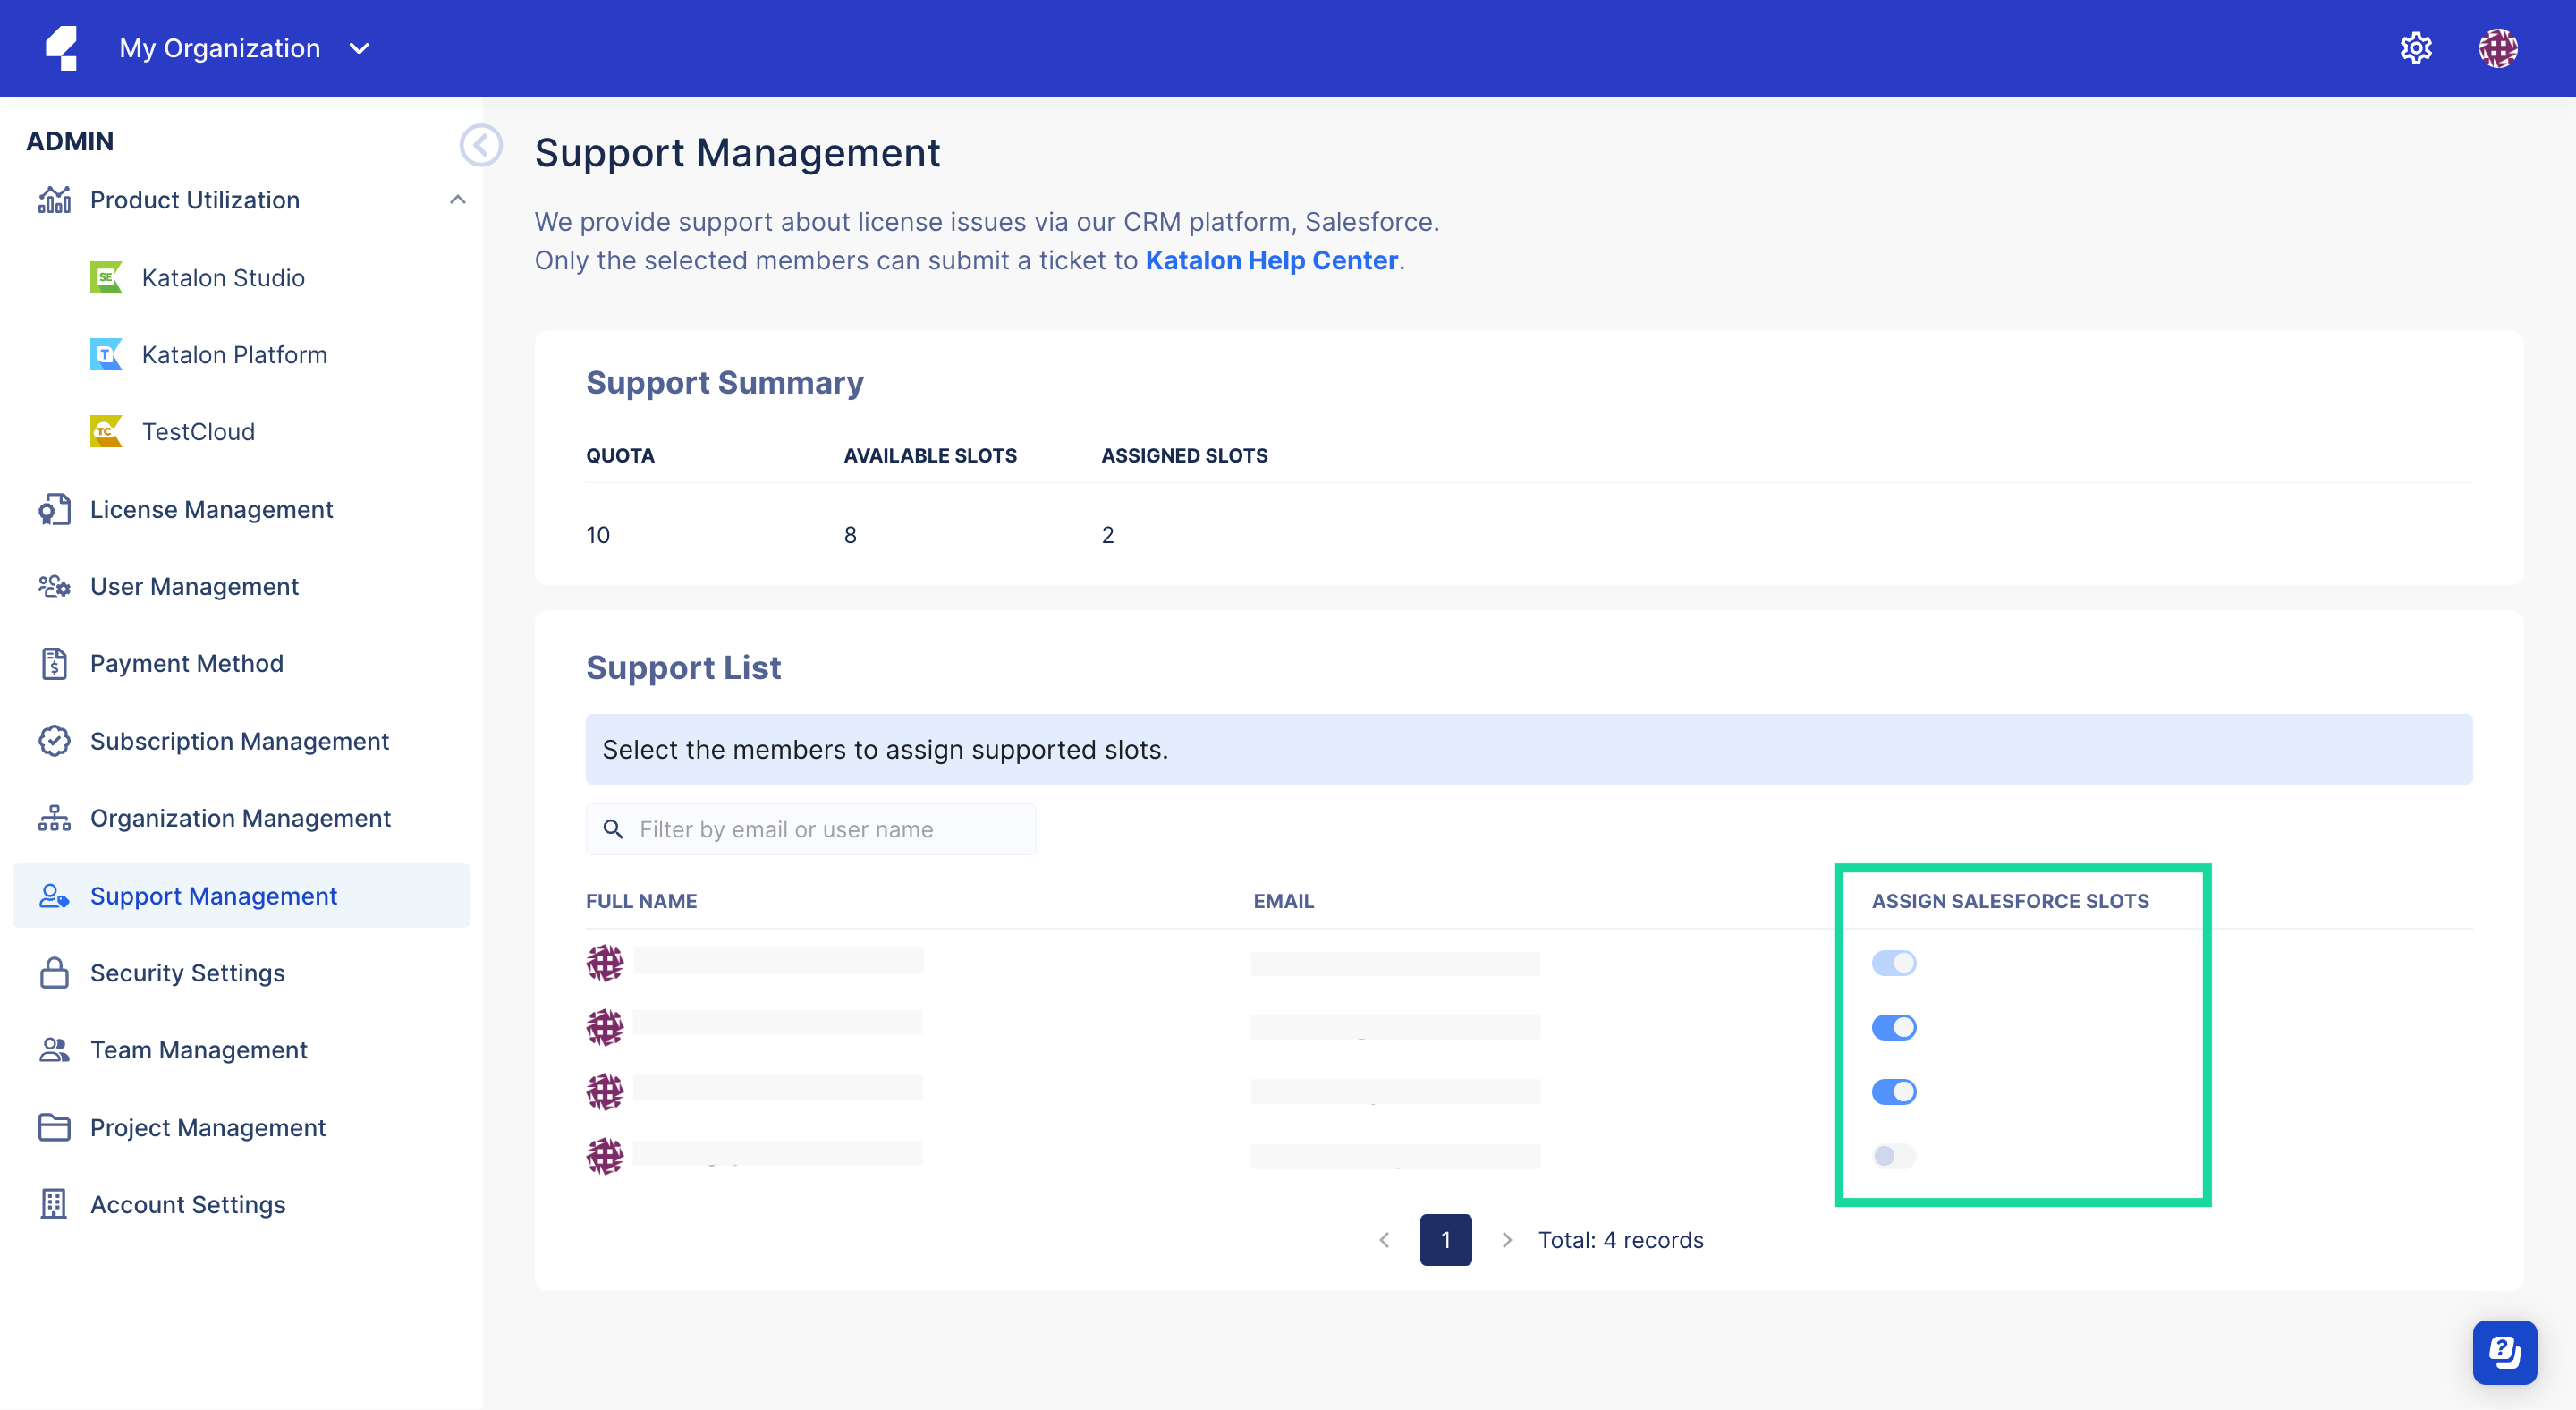Switch to Support Management
Screen dimensions: 2576x1410
pyautogui.click(x=212, y=895)
